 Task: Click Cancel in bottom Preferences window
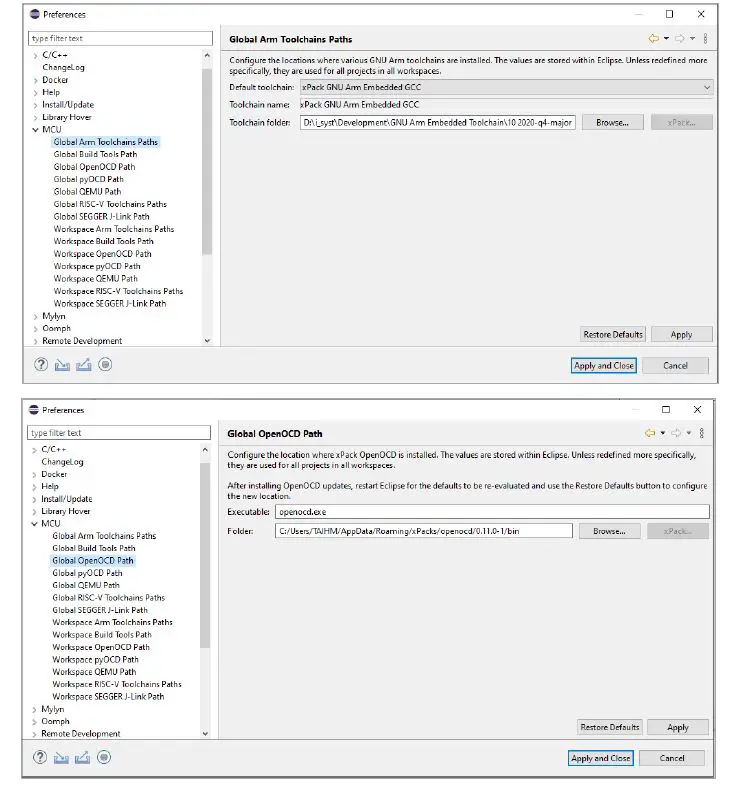pos(672,758)
